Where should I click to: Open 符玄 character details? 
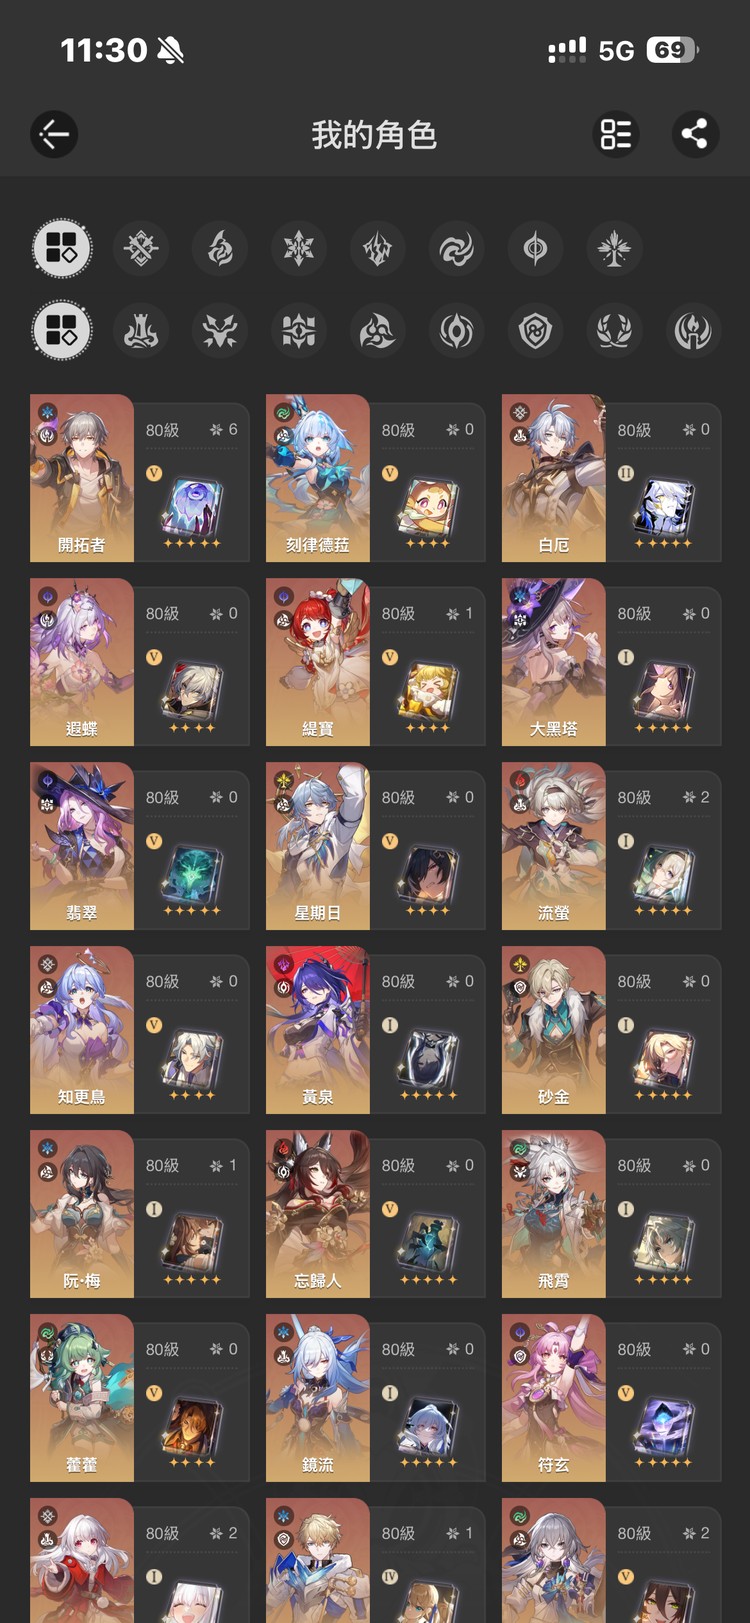coord(612,1398)
